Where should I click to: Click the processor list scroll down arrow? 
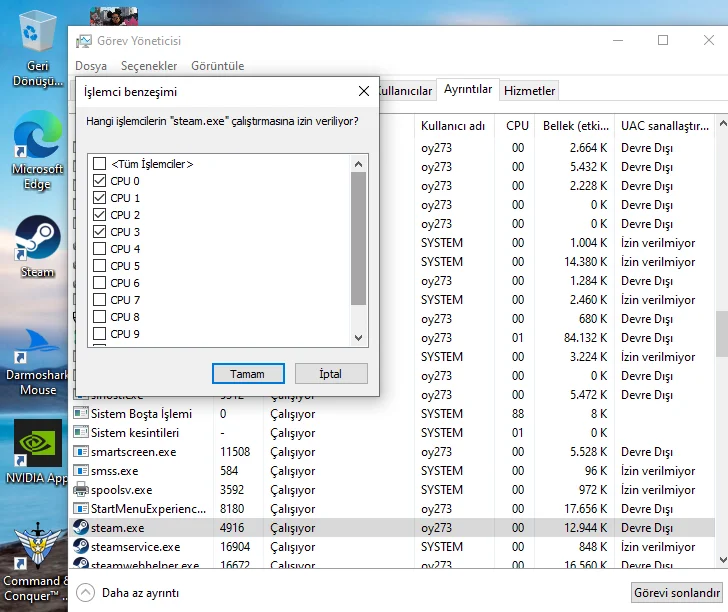(358, 338)
